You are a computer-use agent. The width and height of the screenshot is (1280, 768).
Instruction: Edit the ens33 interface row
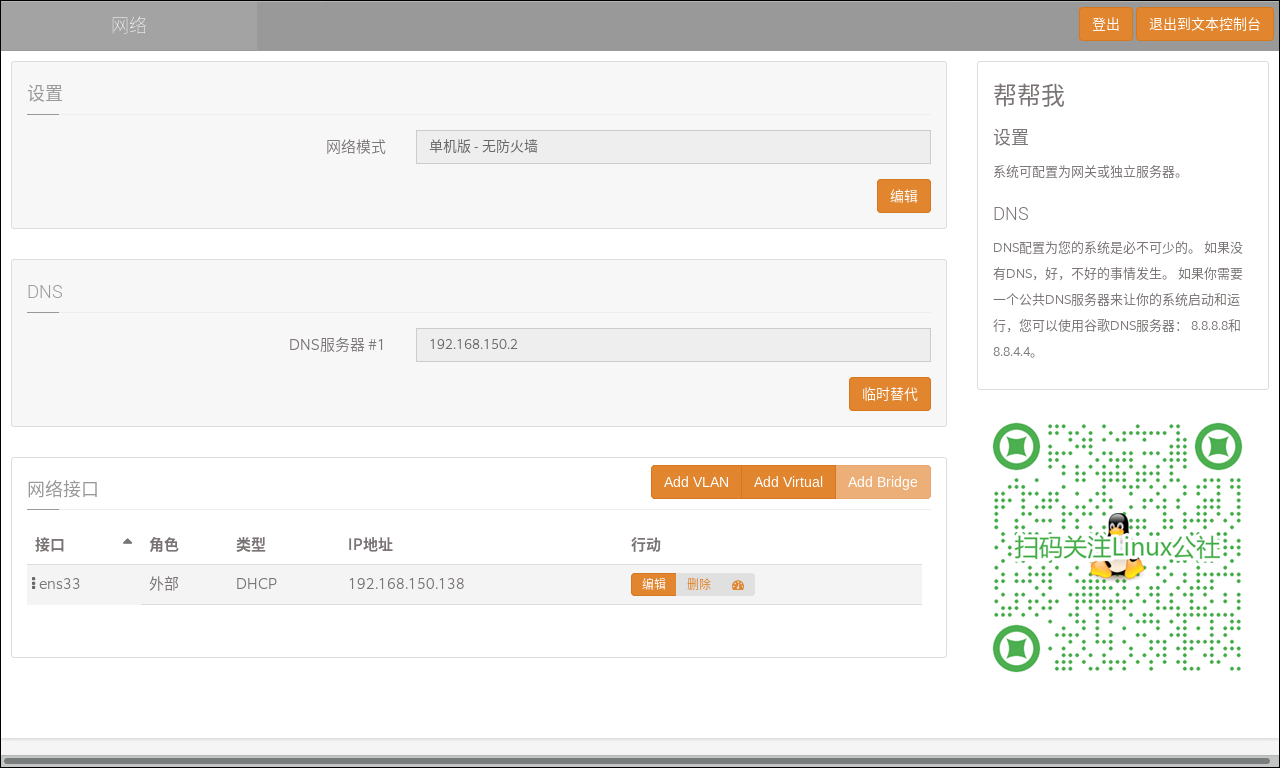point(653,585)
